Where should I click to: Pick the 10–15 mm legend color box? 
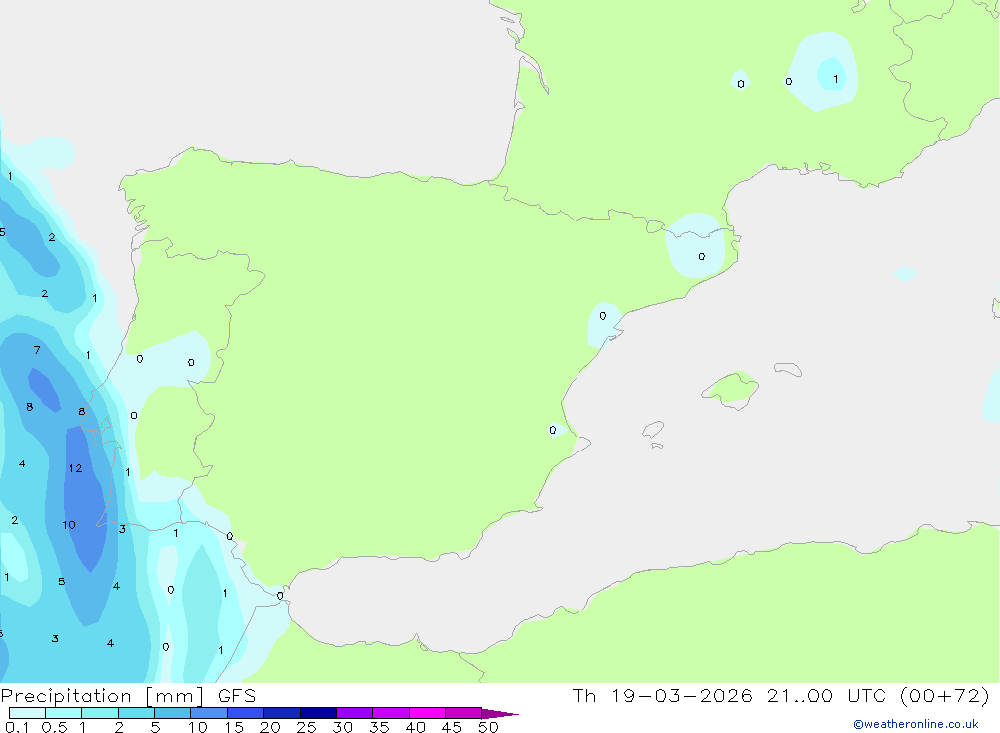click(209, 713)
